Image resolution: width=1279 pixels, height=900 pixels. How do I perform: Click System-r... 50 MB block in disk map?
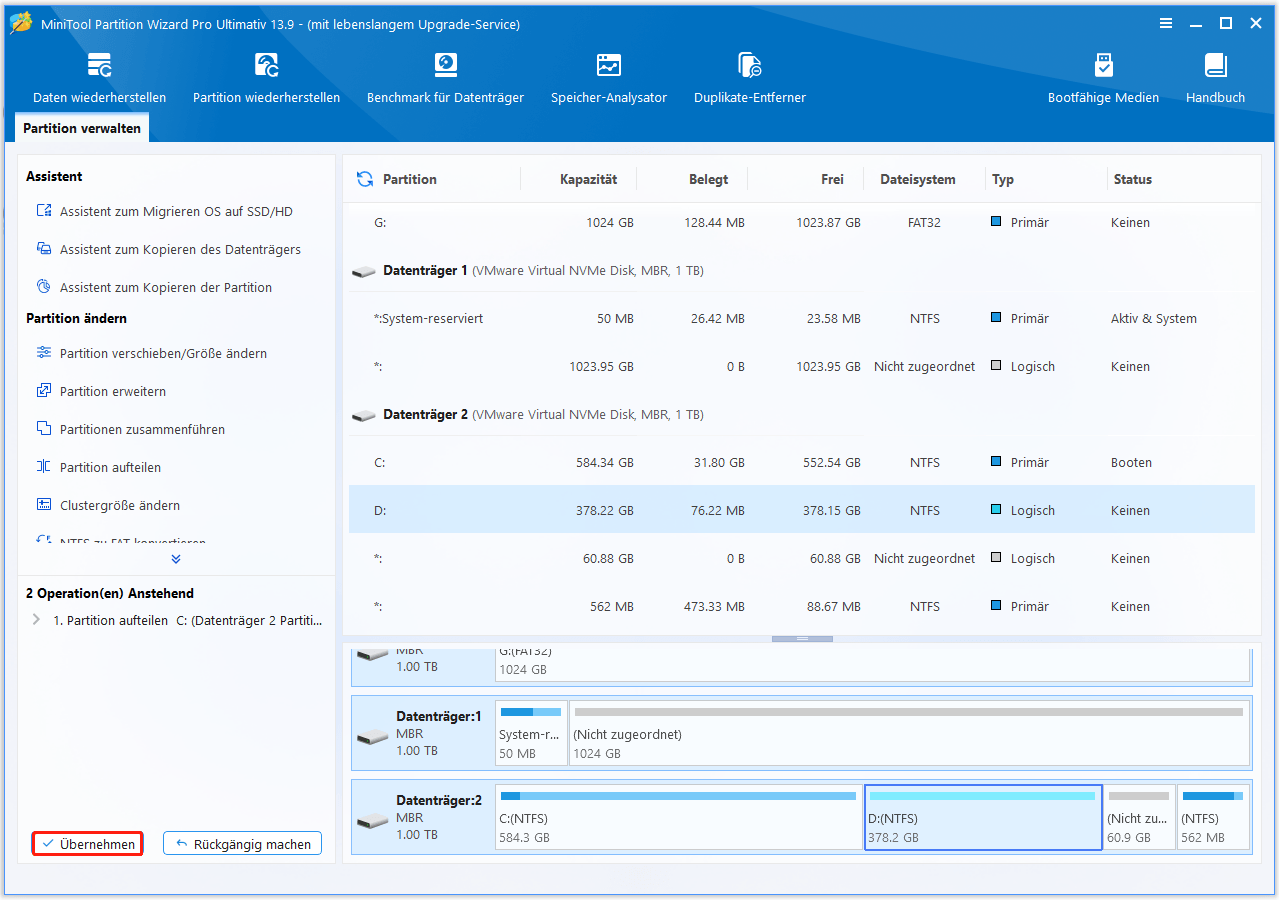point(531,734)
